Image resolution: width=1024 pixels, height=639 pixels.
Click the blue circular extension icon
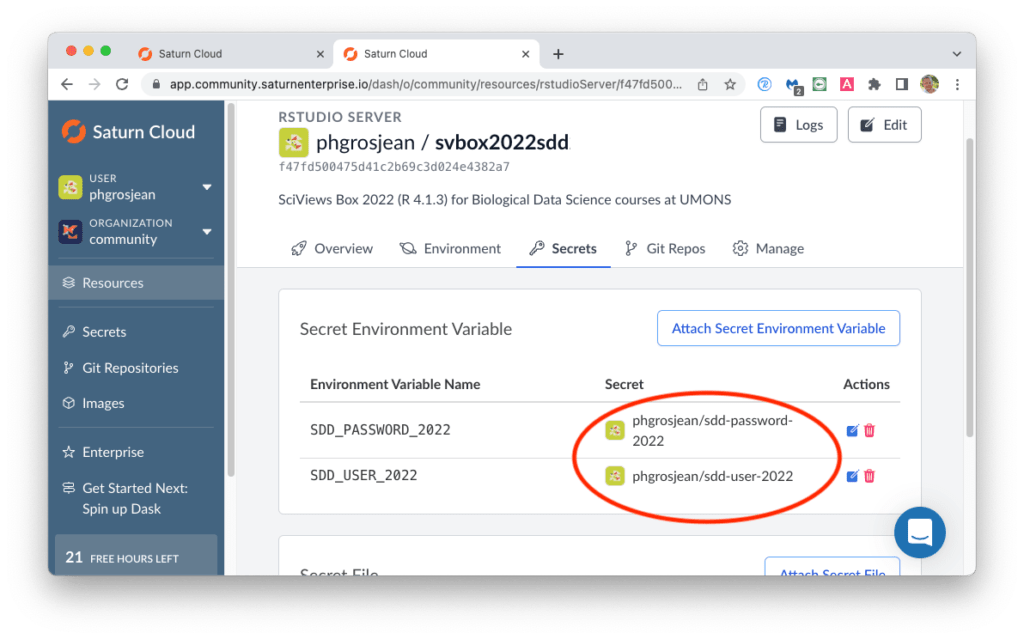764,84
